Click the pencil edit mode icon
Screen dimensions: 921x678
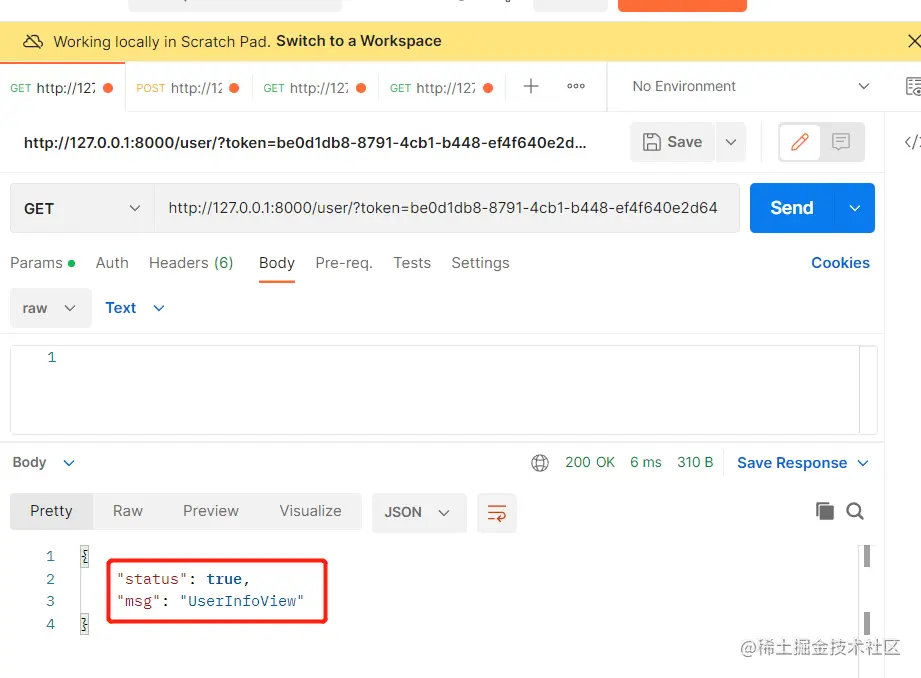point(799,142)
